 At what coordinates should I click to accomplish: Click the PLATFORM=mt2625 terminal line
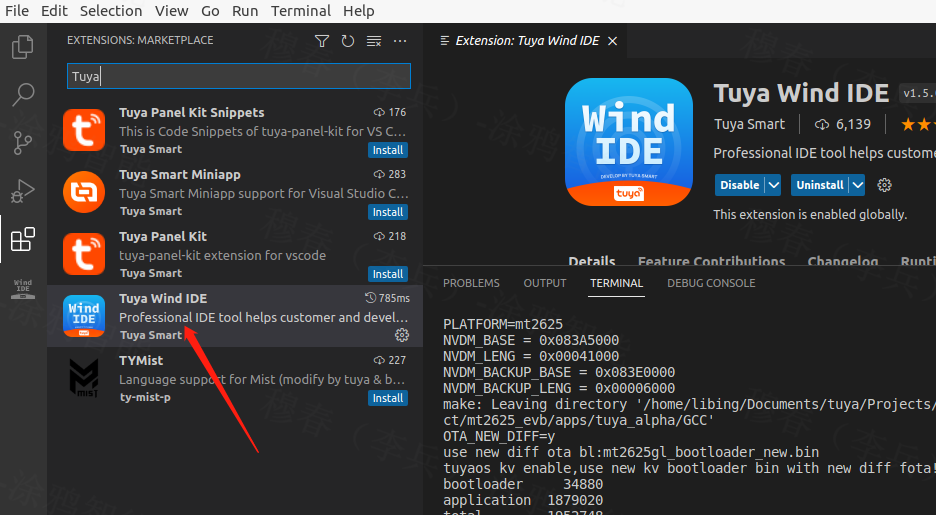click(x=503, y=324)
